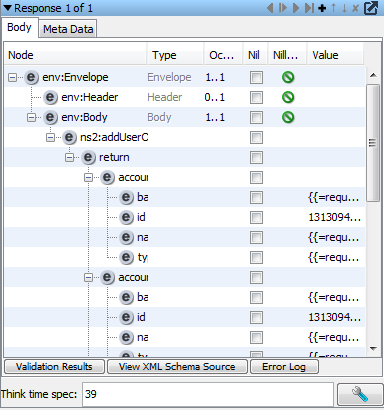Select the ns2:addUserC tree row
This screenshot has height=410, width=384.
pos(185,137)
